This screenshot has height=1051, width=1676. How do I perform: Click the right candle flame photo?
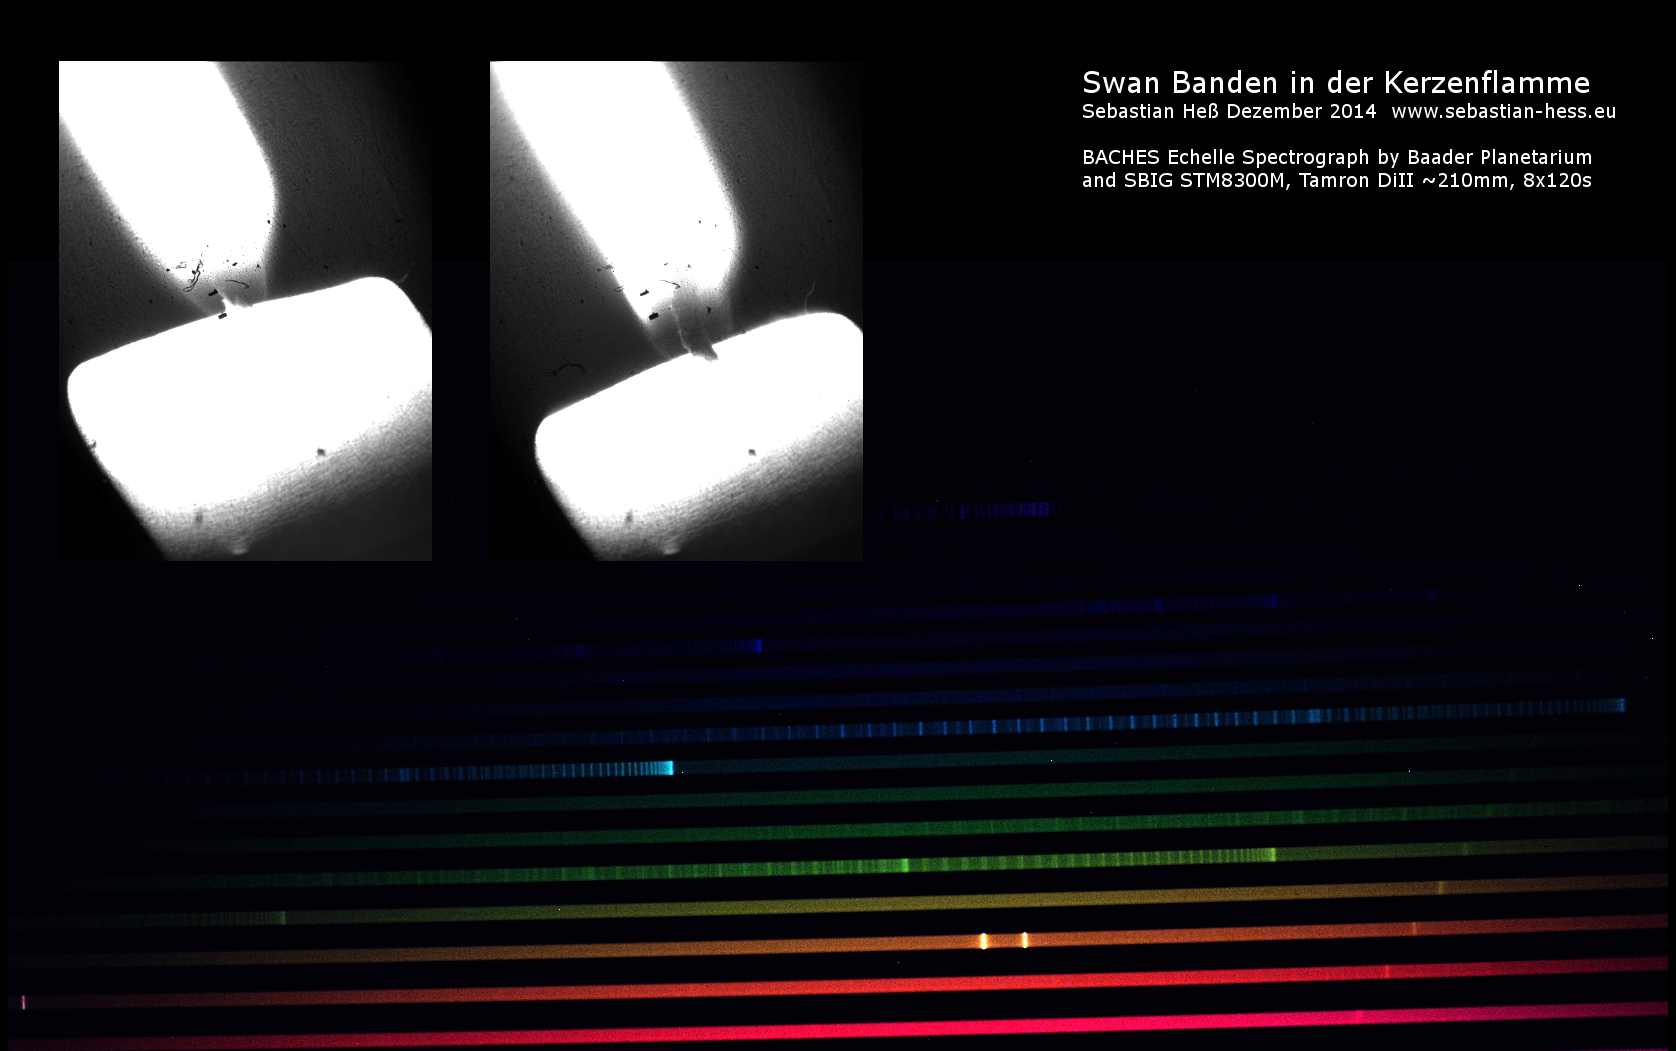[676, 310]
